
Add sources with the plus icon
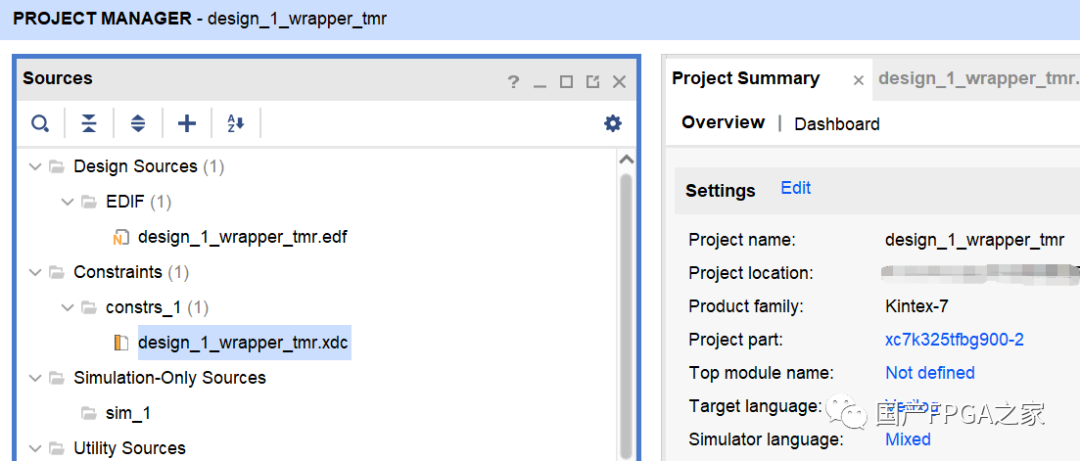click(187, 124)
